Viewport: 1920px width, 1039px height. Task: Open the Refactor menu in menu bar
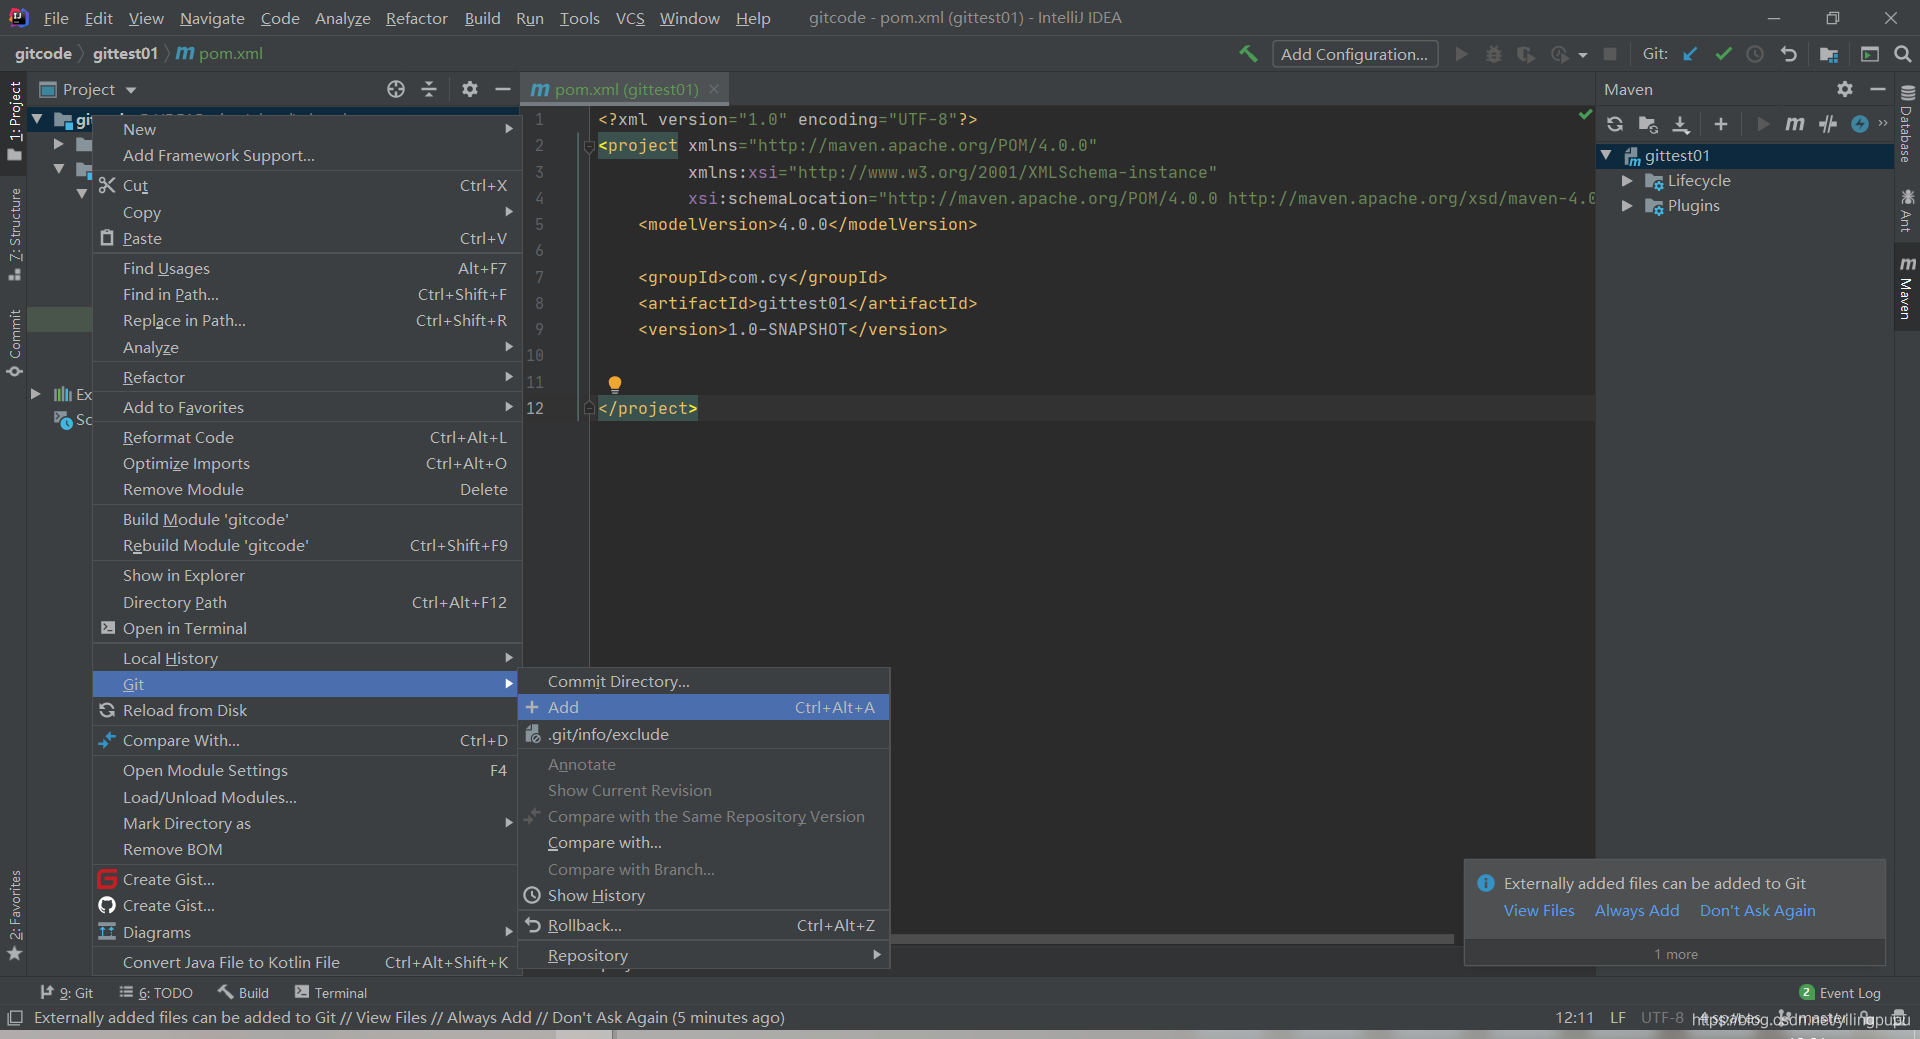click(417, 18)
